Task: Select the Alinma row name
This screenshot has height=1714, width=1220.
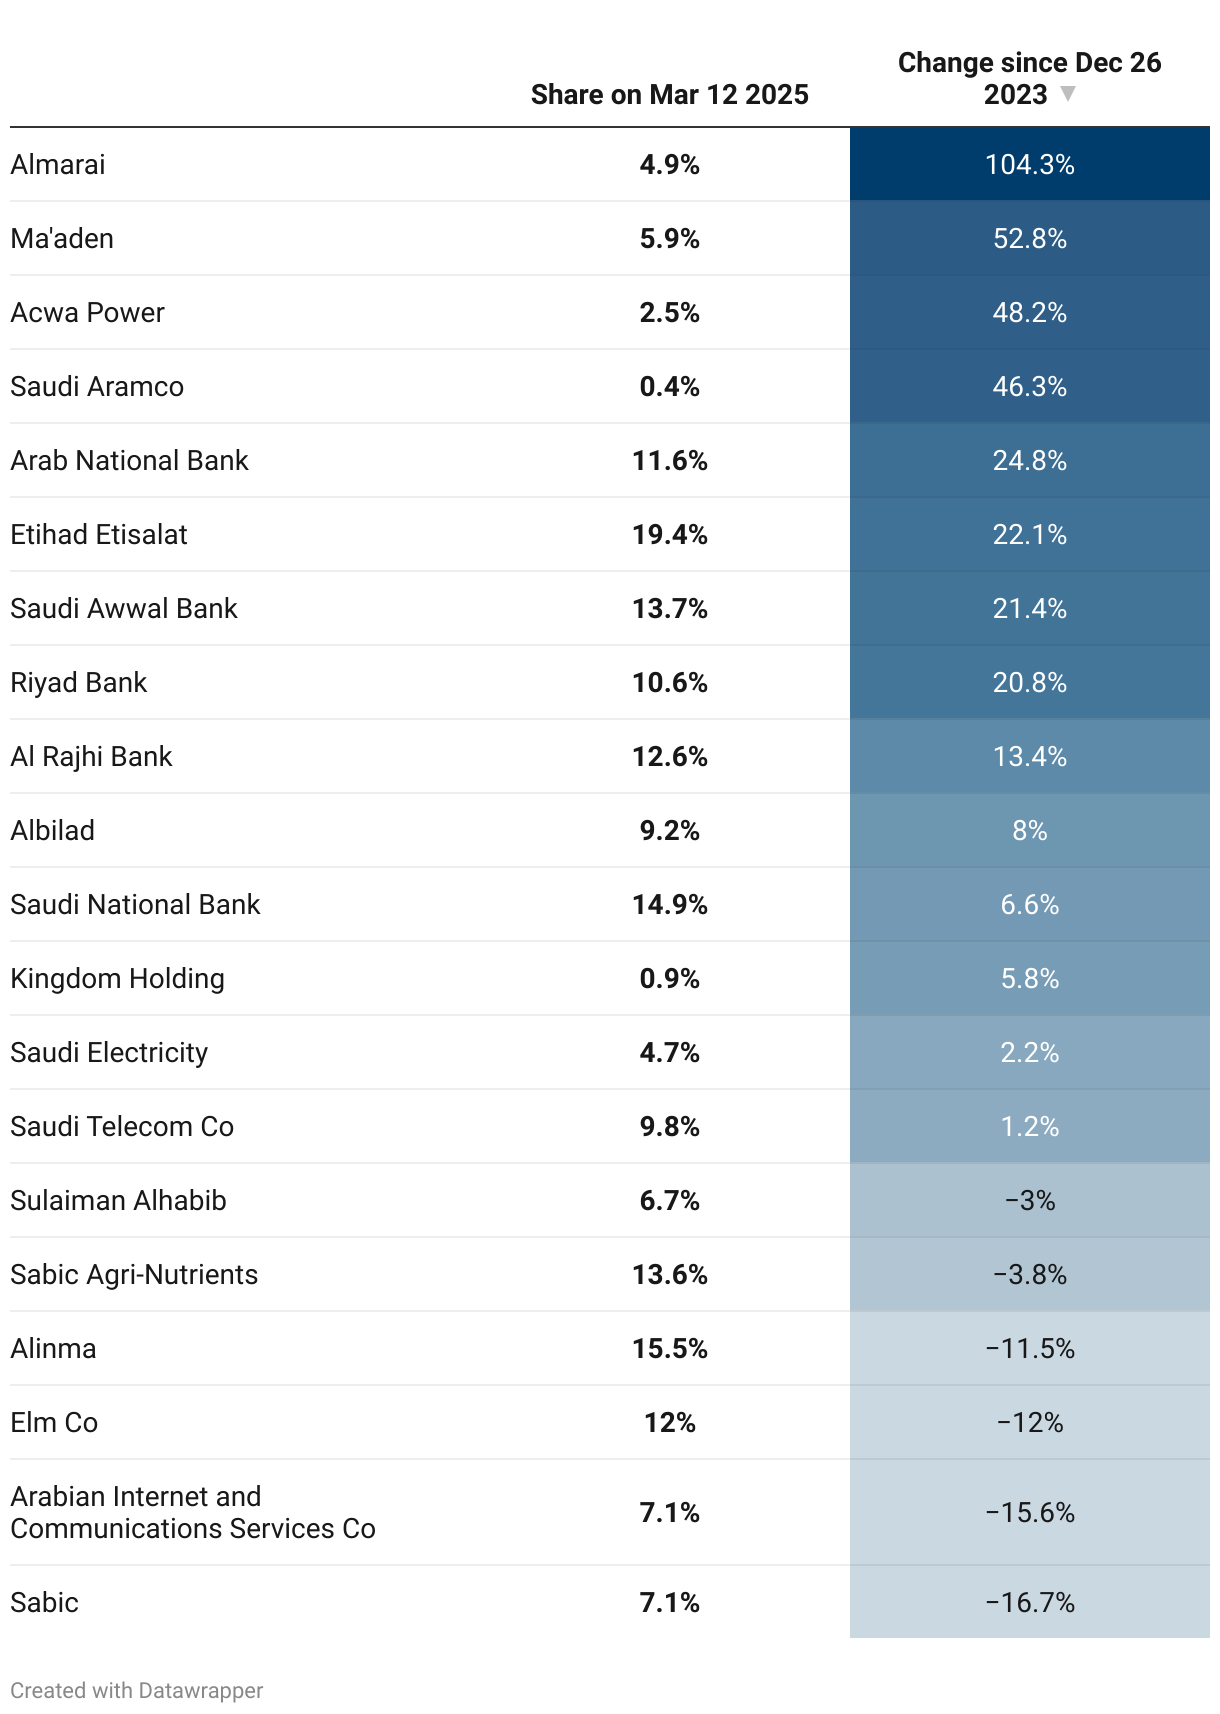Action: pyautogui.click(x=53, y=1348)
